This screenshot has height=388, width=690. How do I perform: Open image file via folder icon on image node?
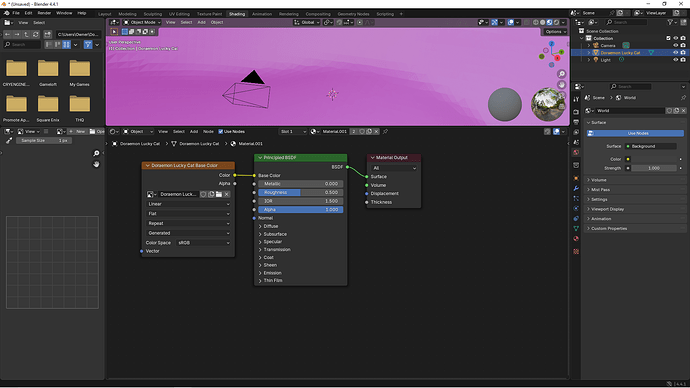(219, 194)
